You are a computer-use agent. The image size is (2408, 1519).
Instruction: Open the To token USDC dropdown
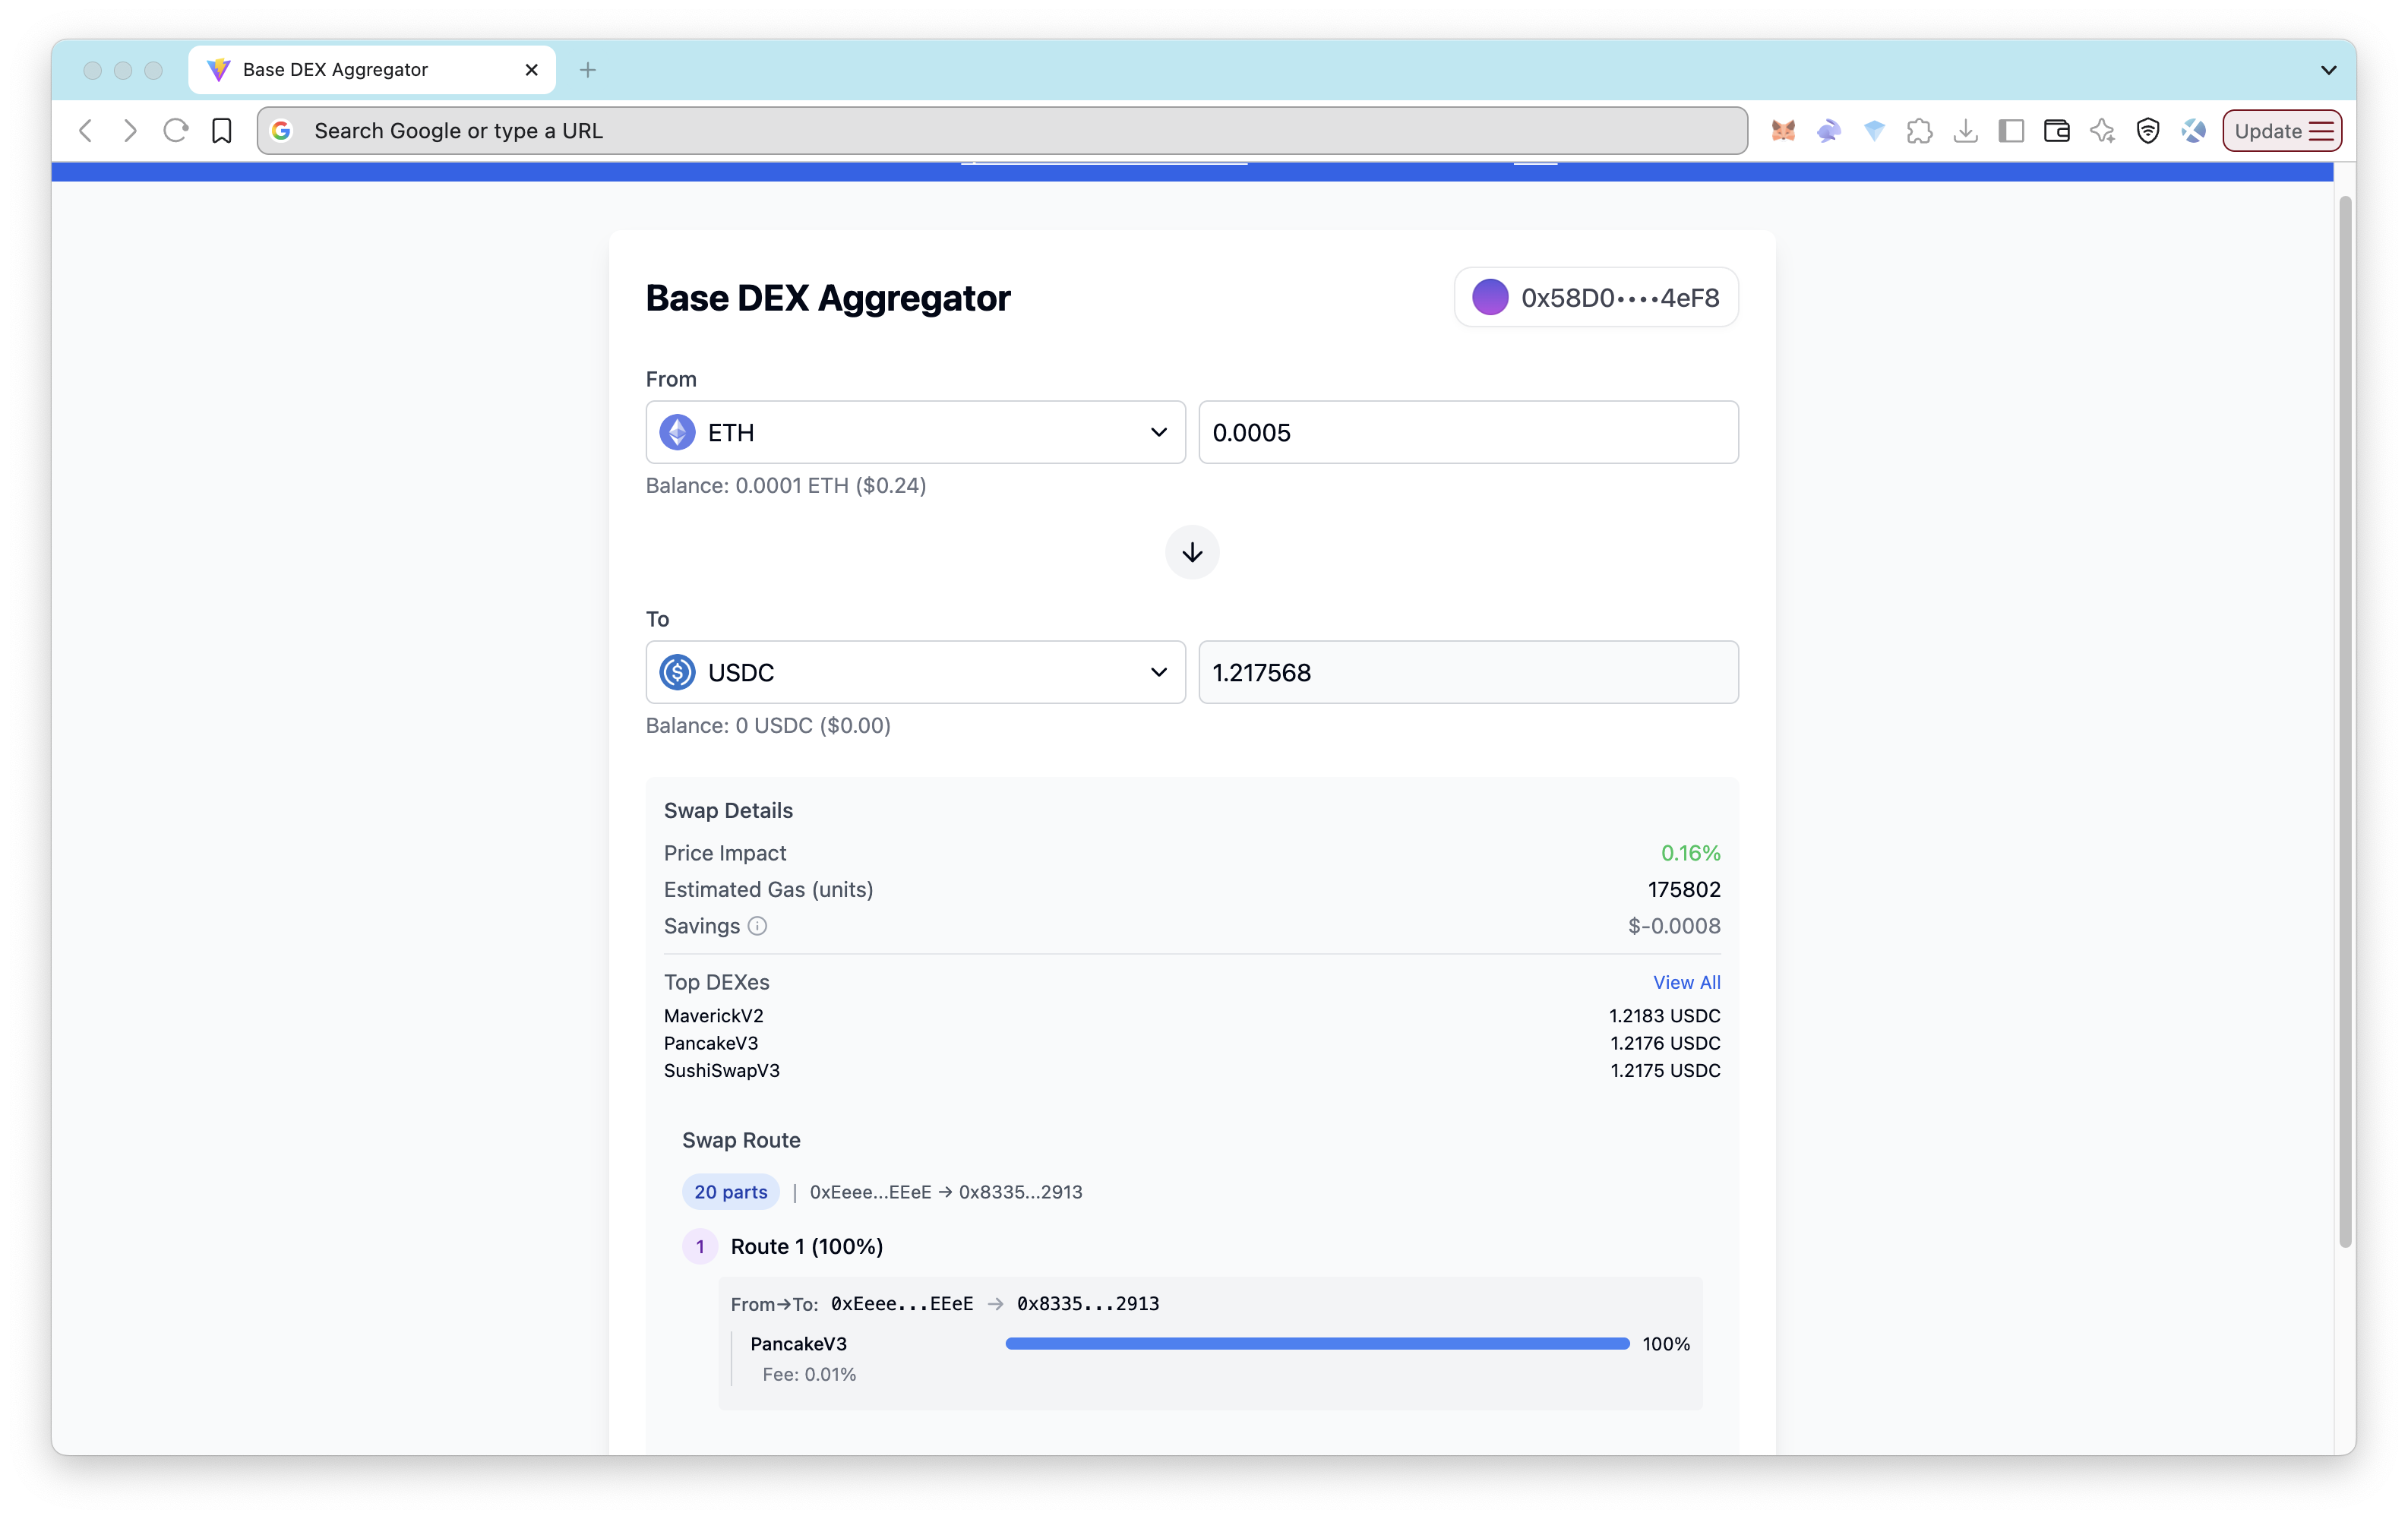click(x=915, y=672)
